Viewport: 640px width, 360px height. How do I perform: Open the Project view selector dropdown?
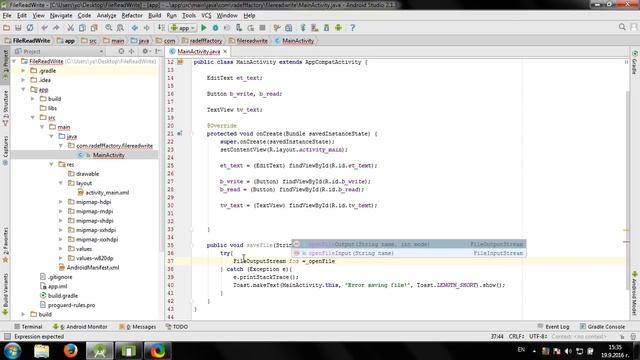point(59,51)
